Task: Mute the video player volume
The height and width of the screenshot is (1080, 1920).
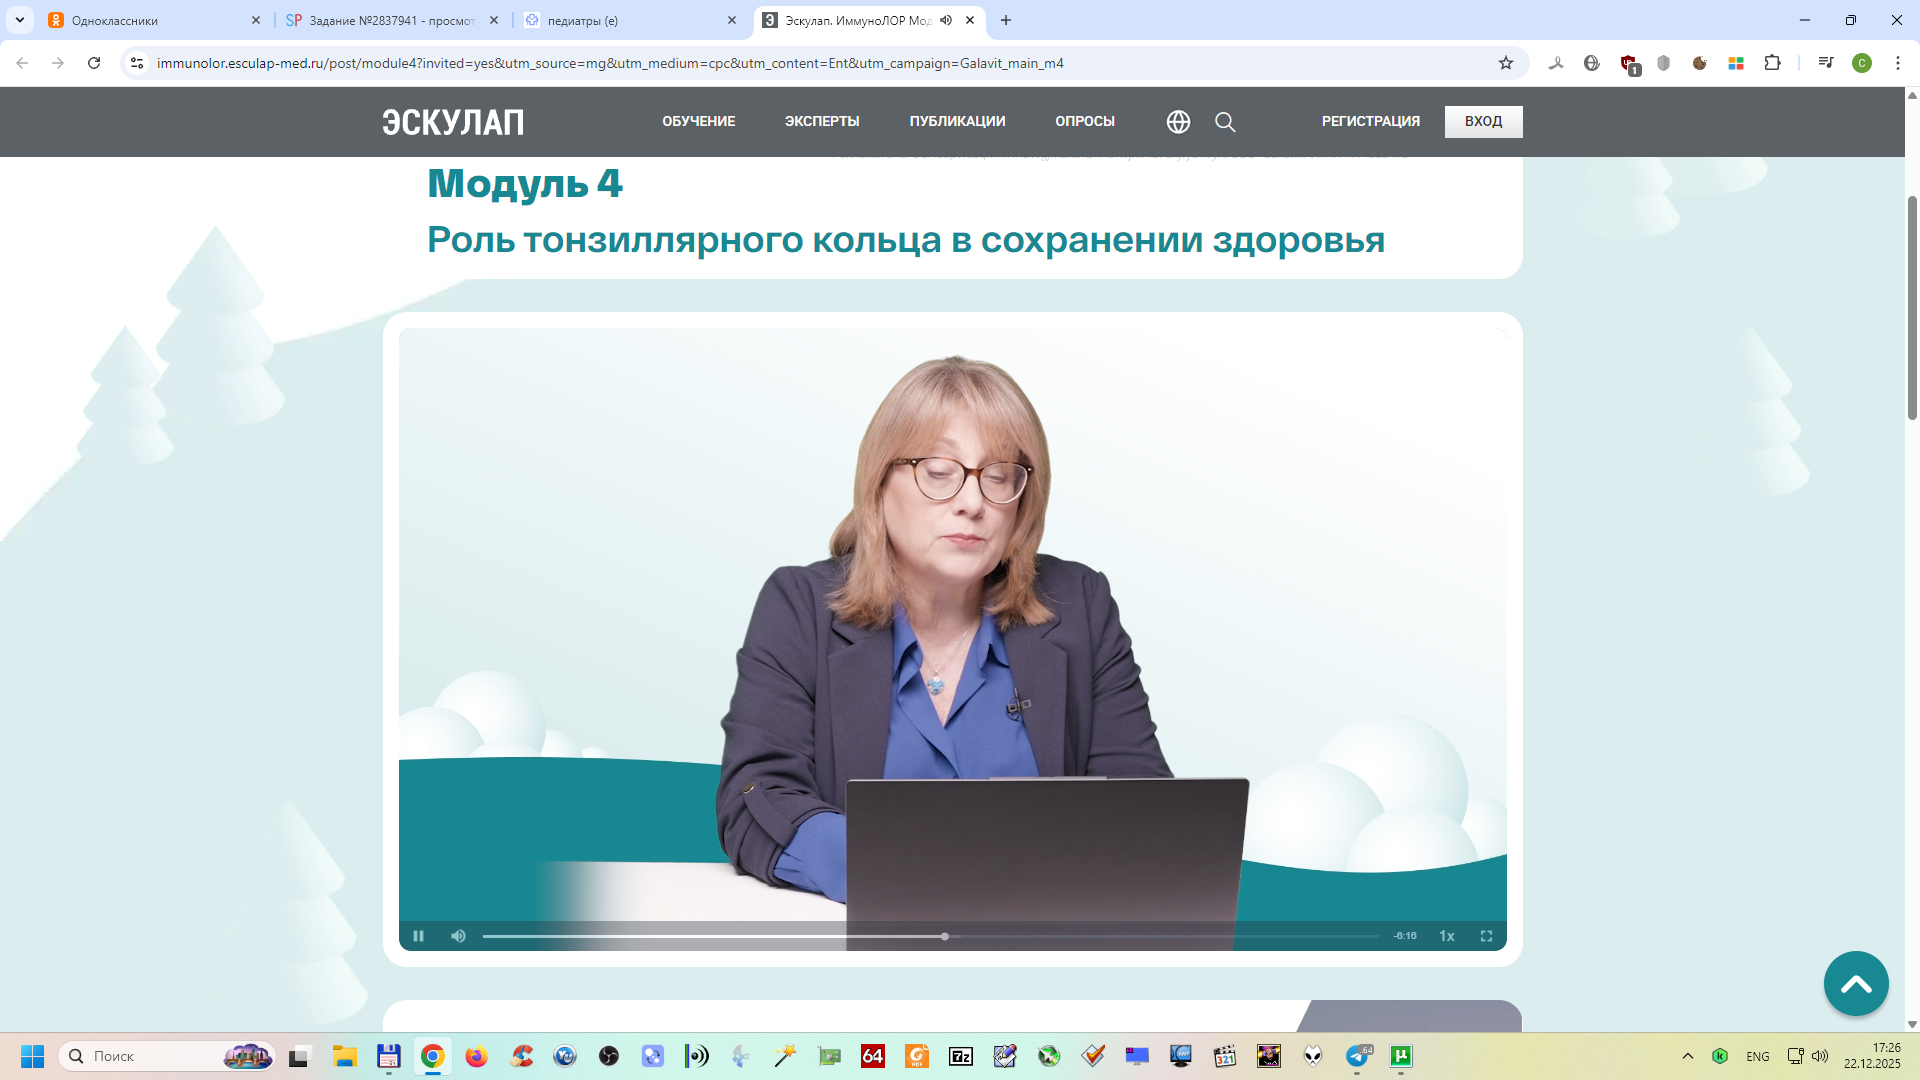Action: 458,936
